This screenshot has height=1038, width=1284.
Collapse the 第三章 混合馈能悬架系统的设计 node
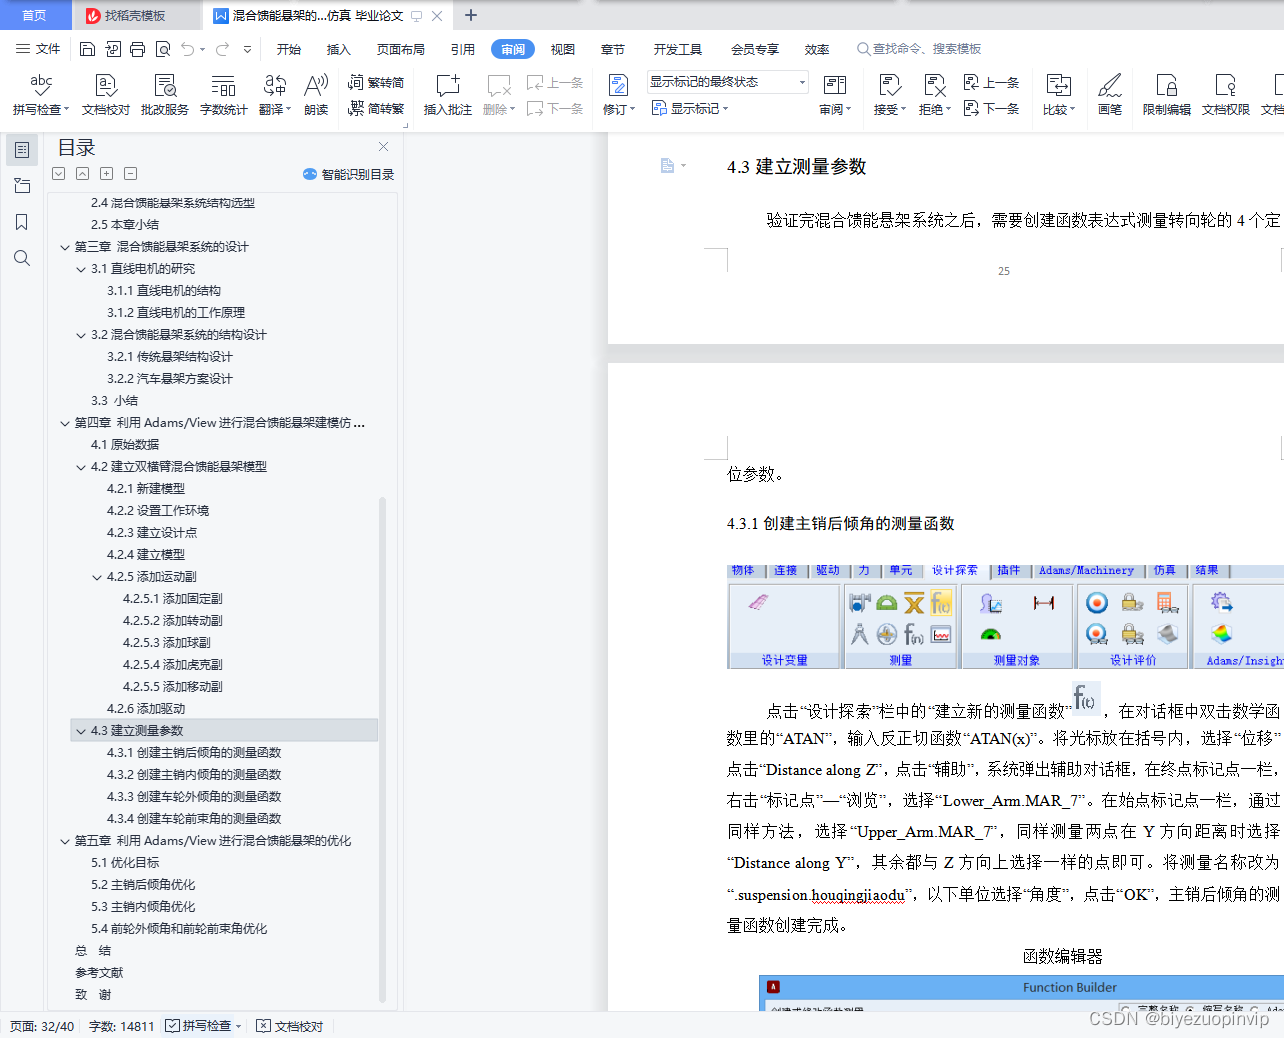(65, 247)
